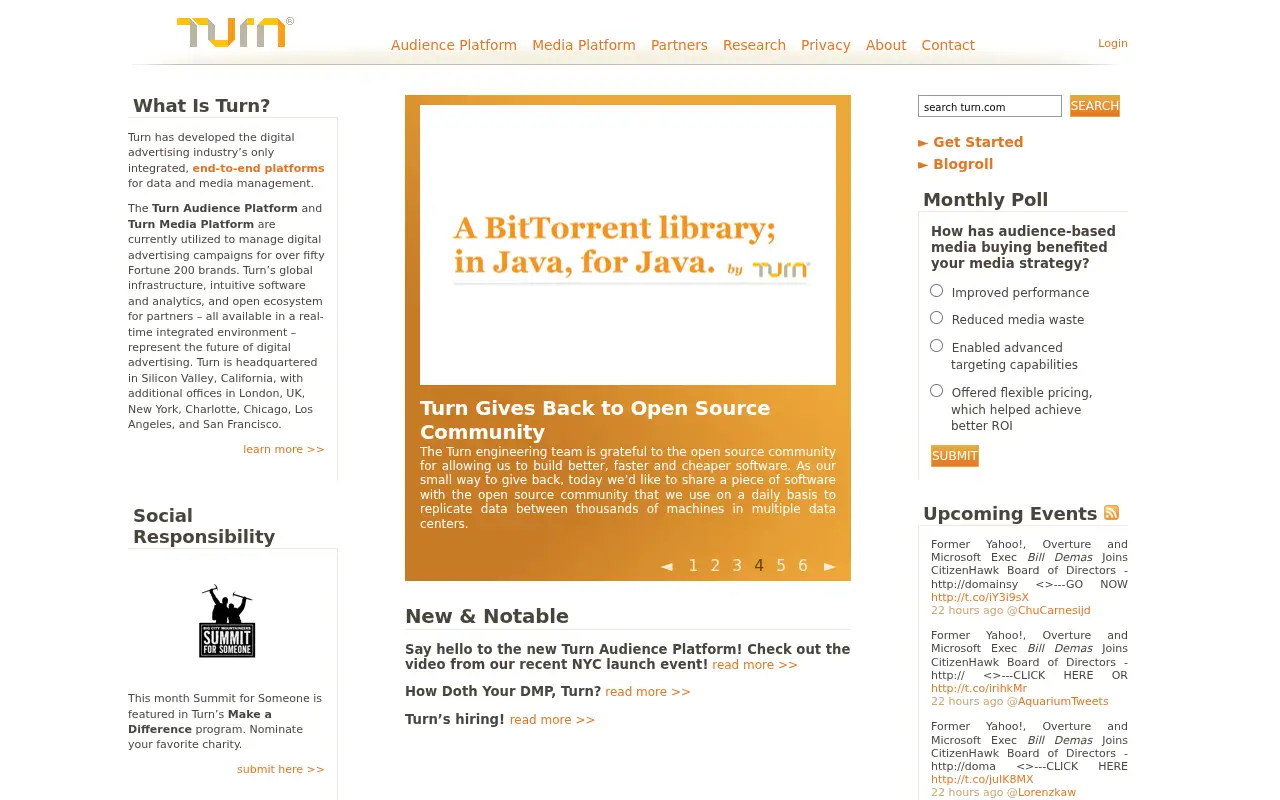Advance to the next slide arrow
Image resolution: width=1280 pixels, height=800 pixels.
(x=829, y=566)
